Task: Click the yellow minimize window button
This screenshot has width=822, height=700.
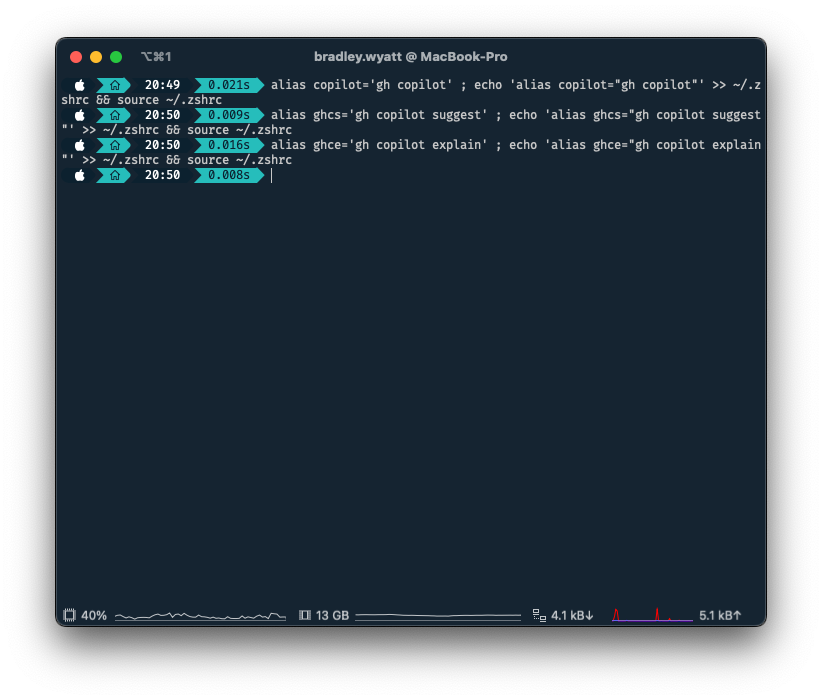Action: point(96,57)
